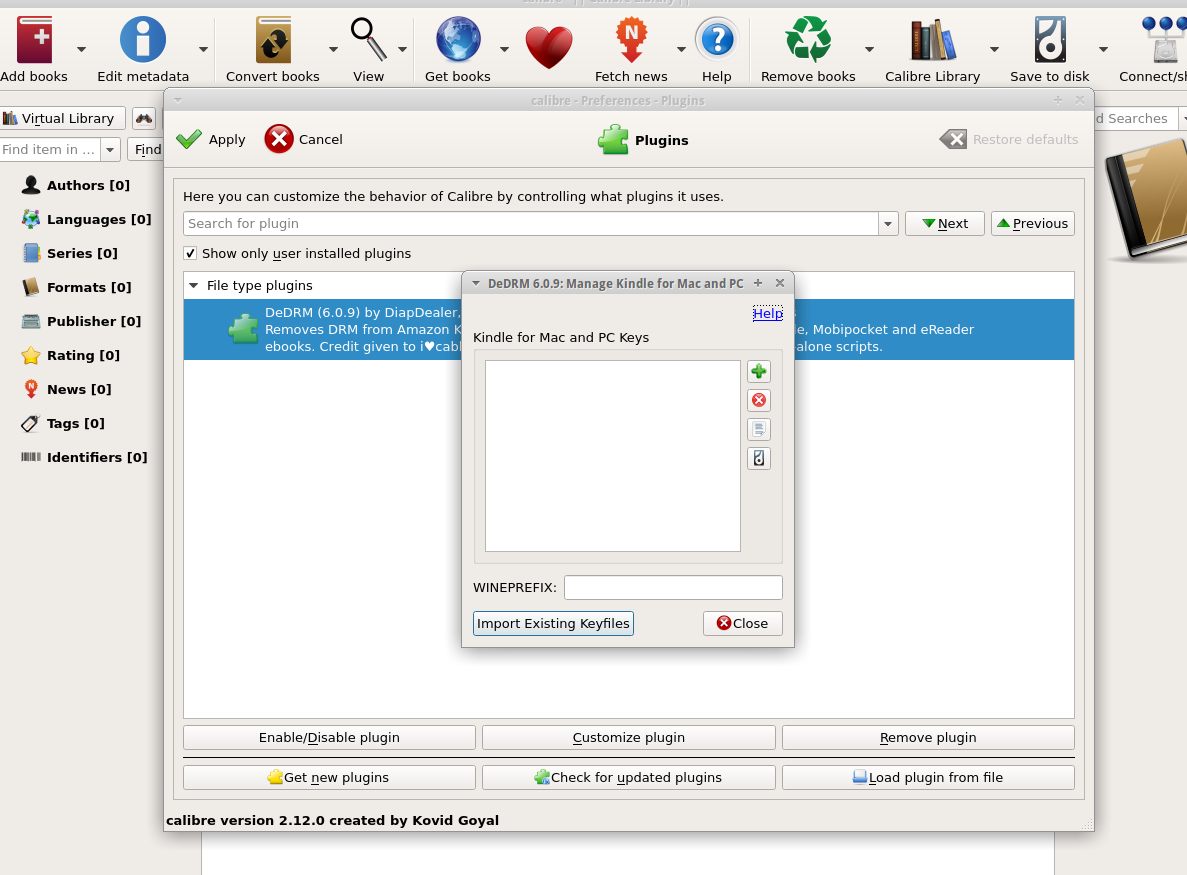Click red X delete key icon
This screenshot has width=1187, height=875.
click(x=759, y=400)
